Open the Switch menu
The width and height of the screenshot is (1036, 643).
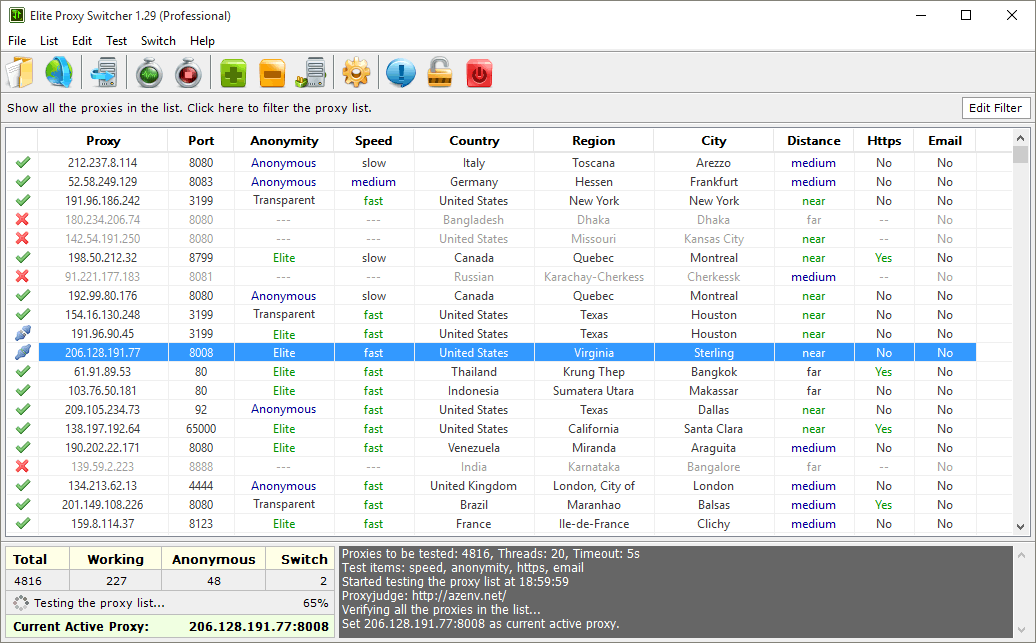tap(158, 41)
